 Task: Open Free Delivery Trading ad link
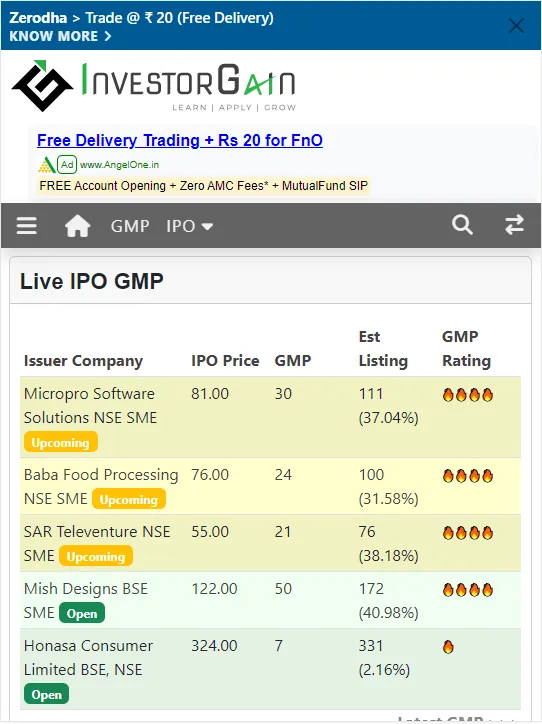tap(180, 140)
